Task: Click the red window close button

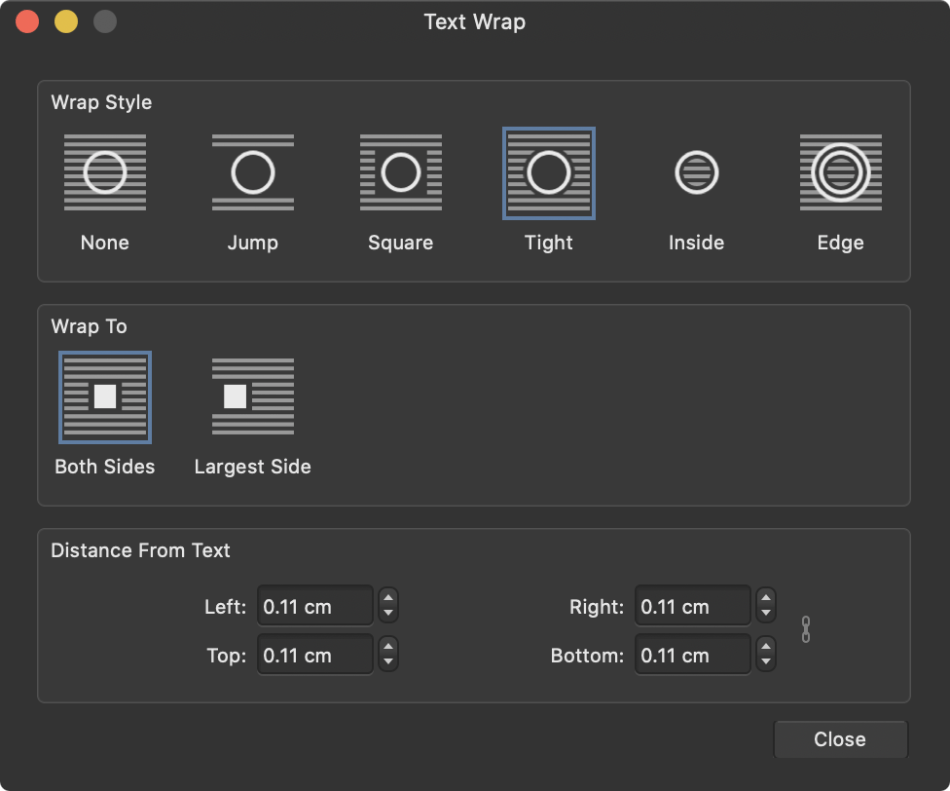Action: [x=27, y=22]
